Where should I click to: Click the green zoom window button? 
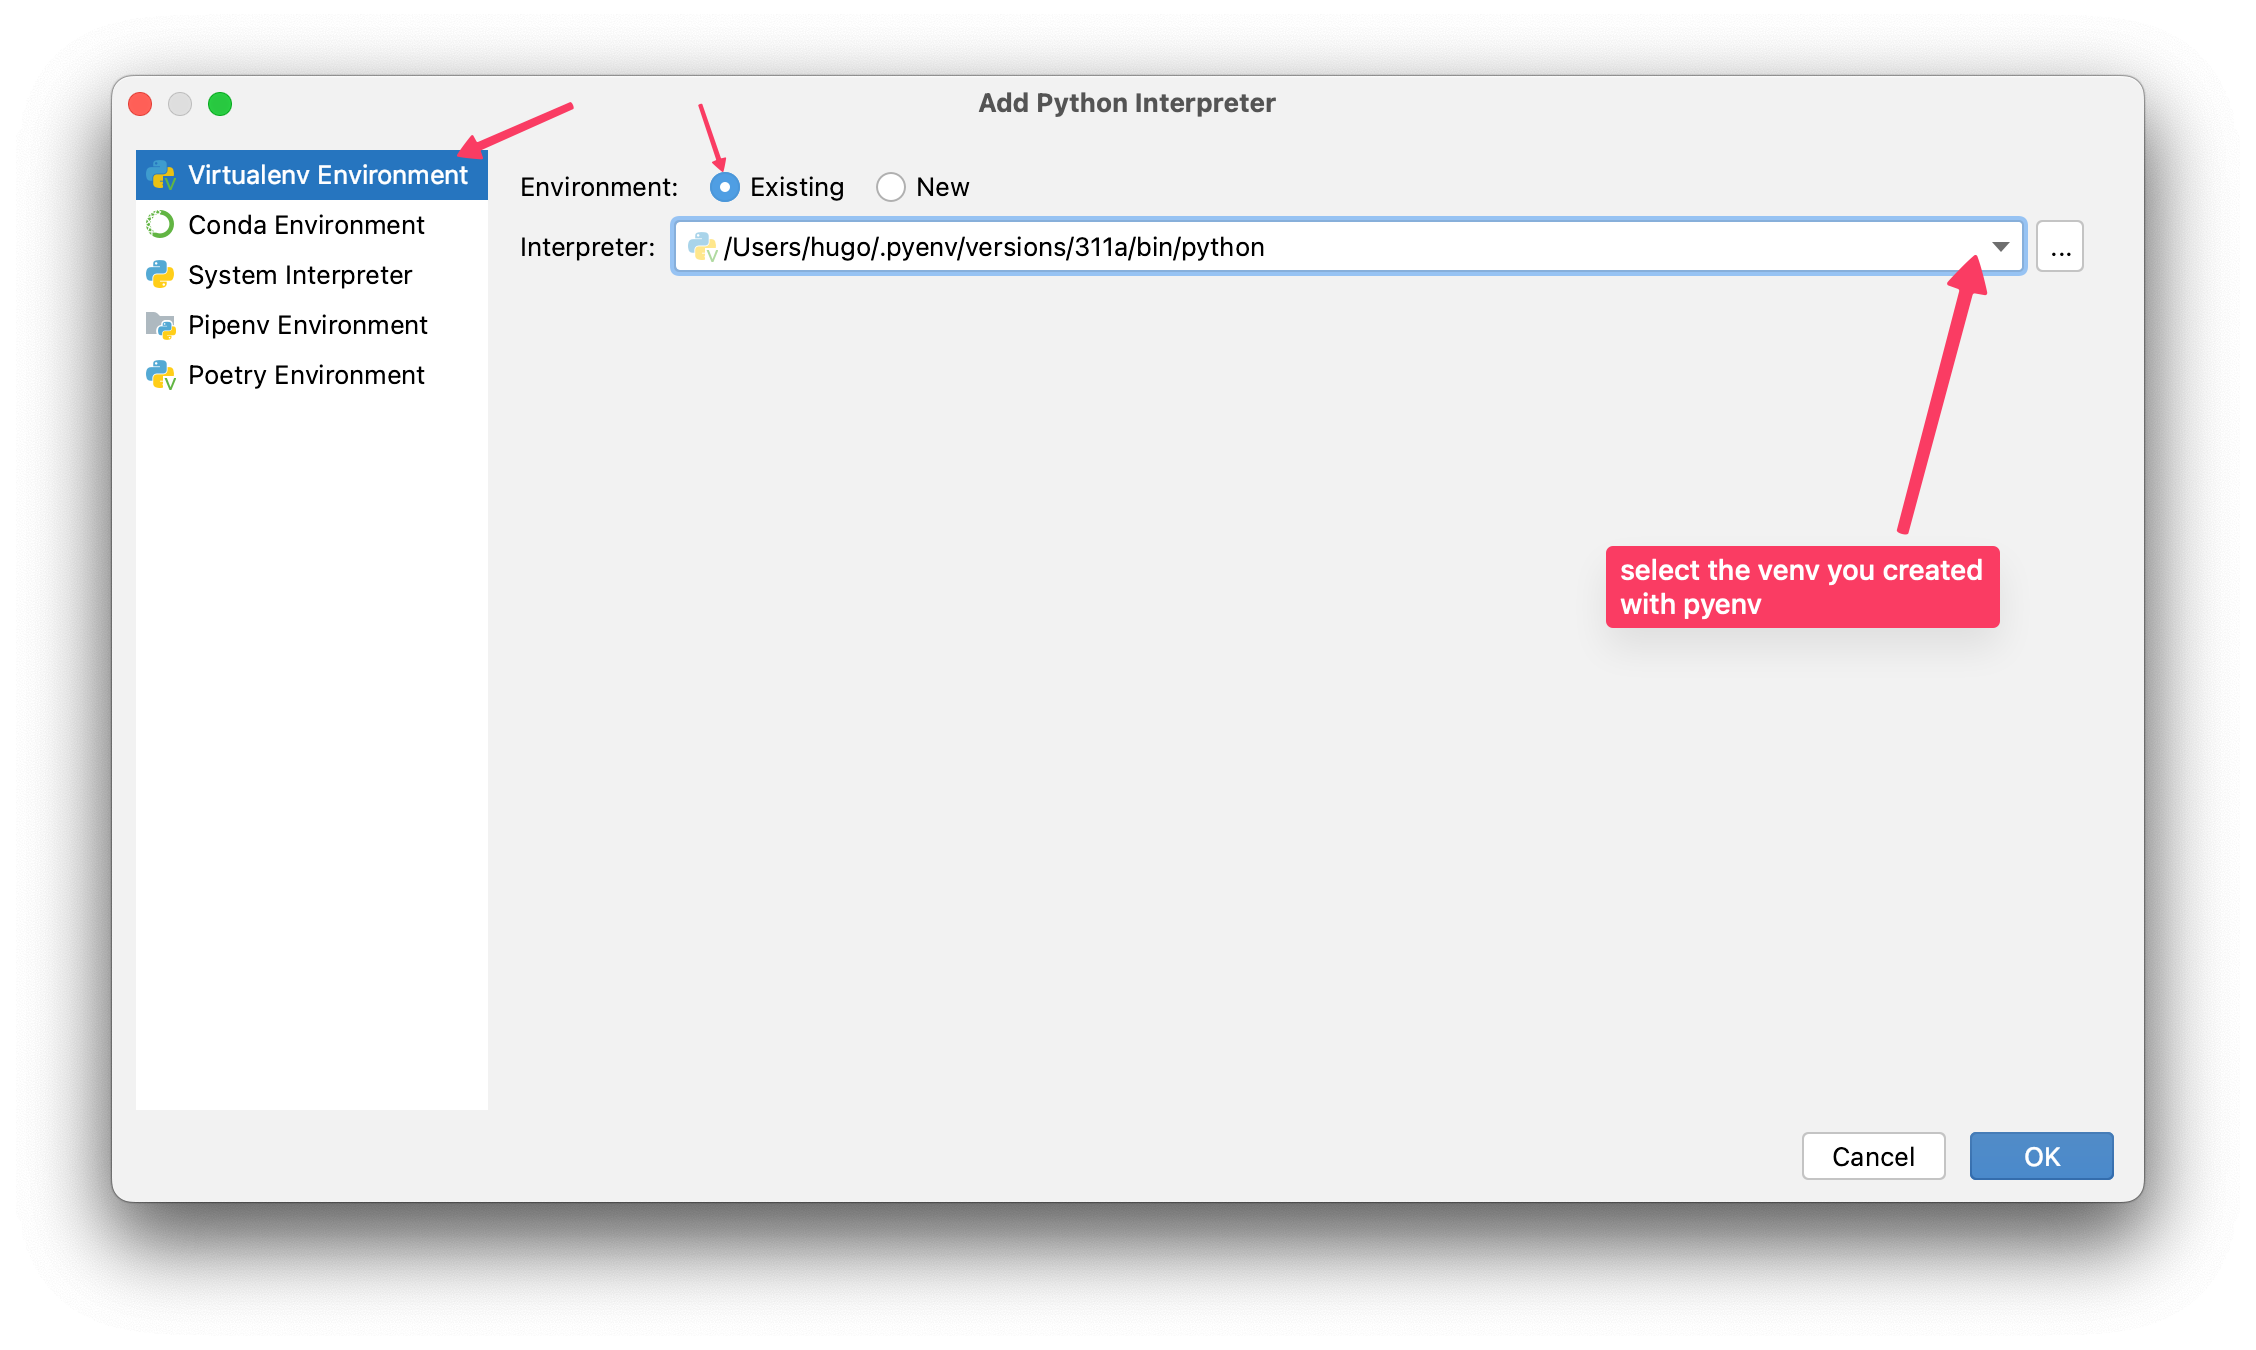coord(220,104)
